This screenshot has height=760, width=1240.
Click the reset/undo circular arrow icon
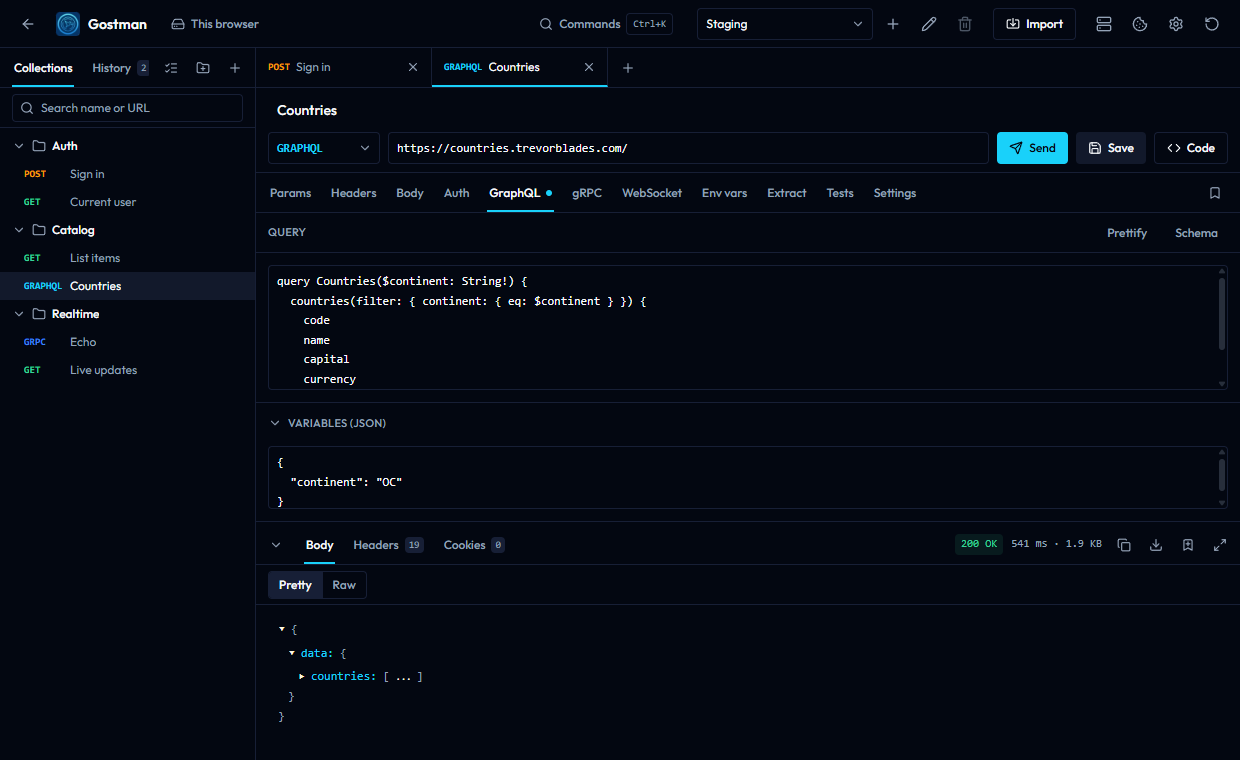(1212, 24)
